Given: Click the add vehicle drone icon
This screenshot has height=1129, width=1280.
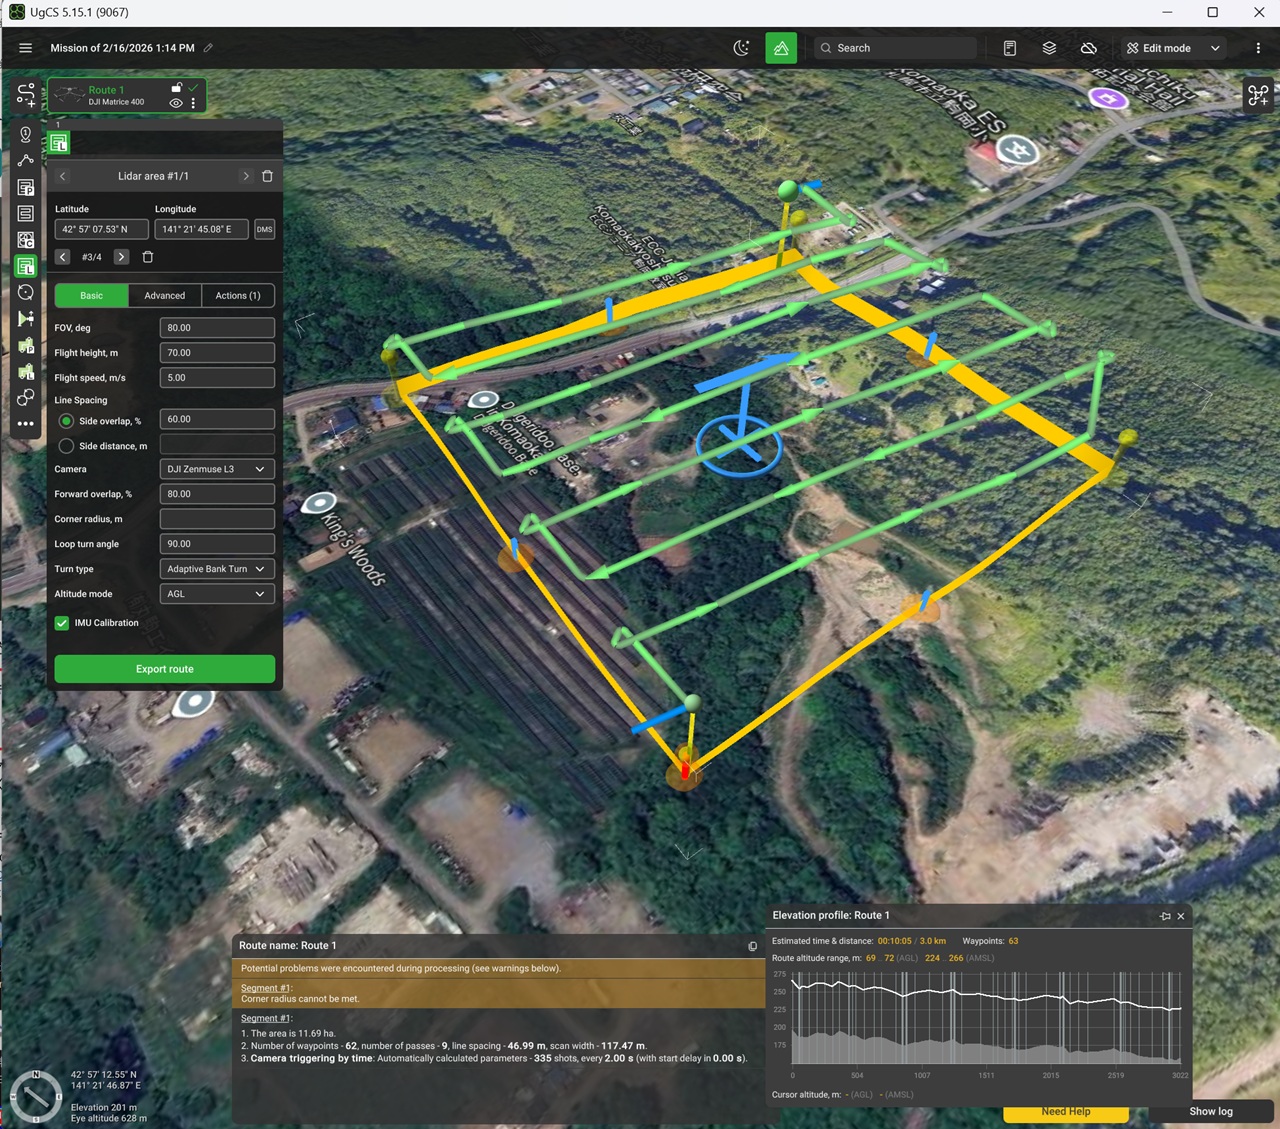Looking at the screenshot, I should point(1257,95).
